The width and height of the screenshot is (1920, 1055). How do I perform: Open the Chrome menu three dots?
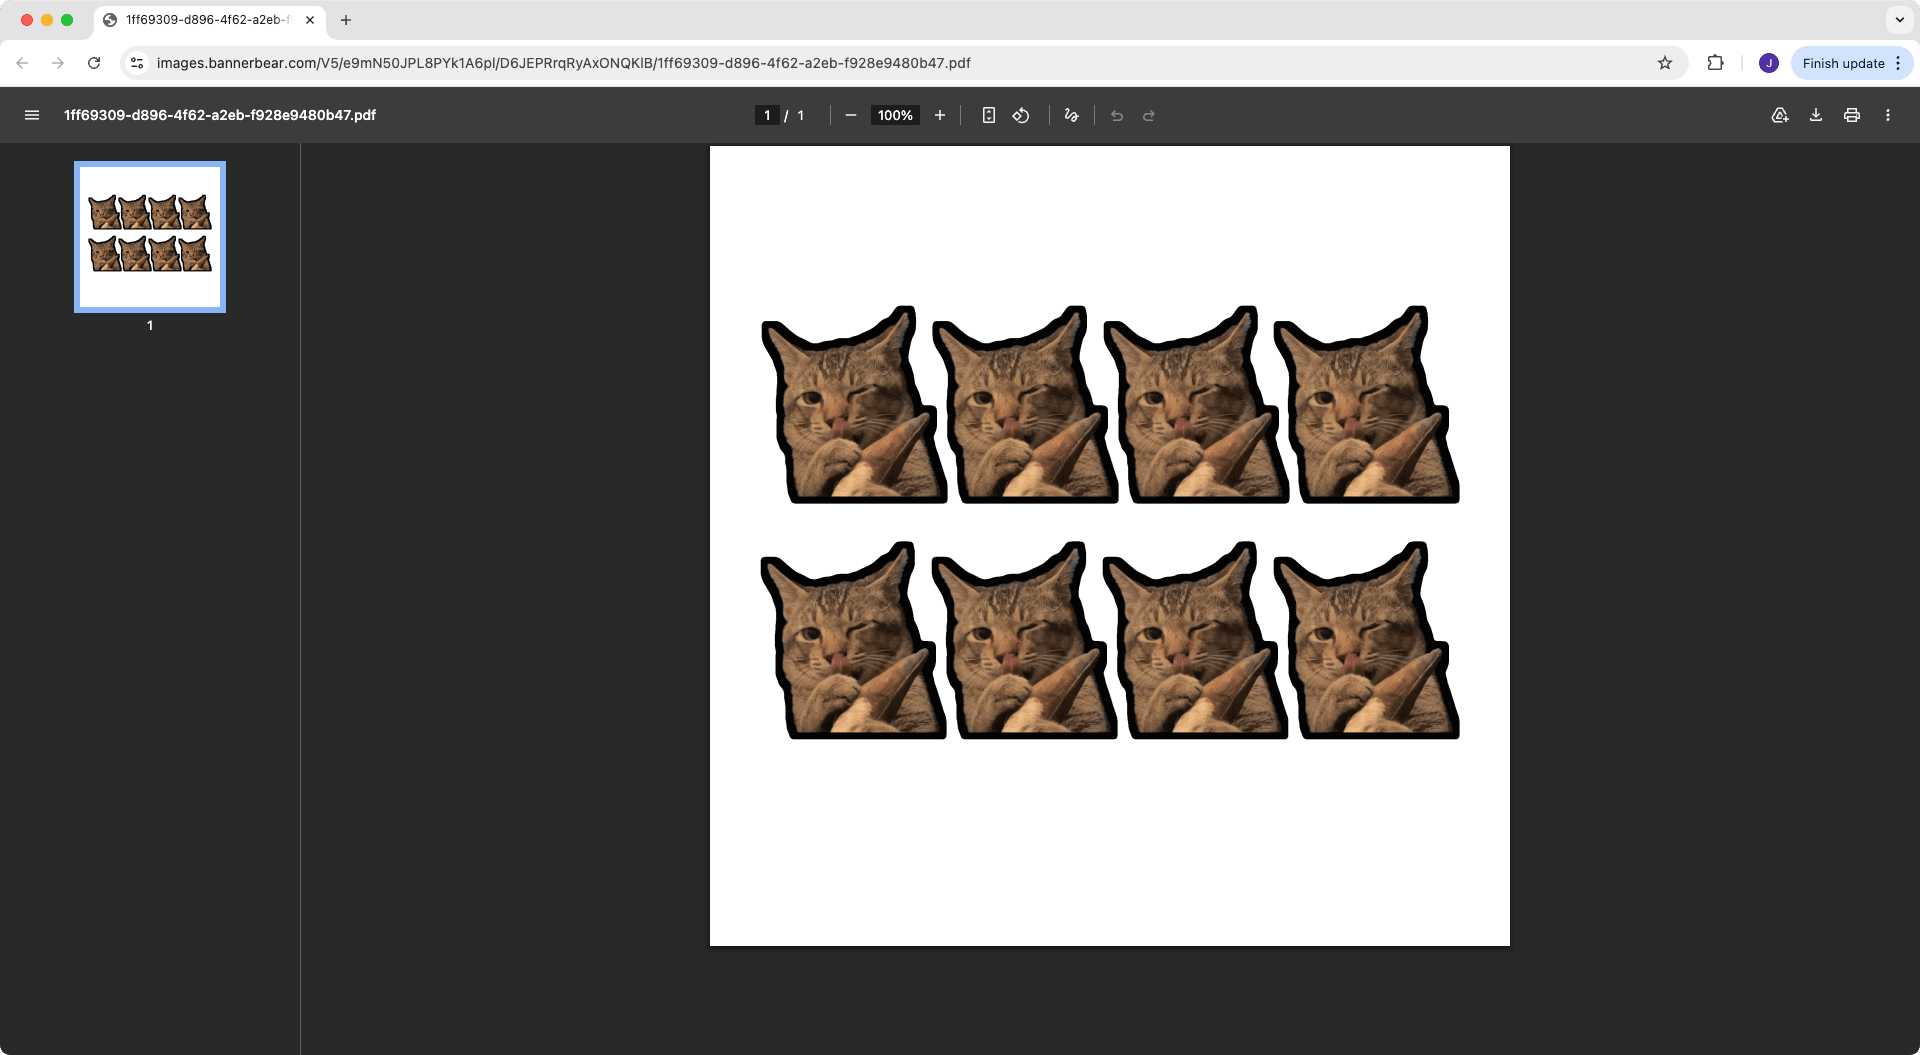1898,63
